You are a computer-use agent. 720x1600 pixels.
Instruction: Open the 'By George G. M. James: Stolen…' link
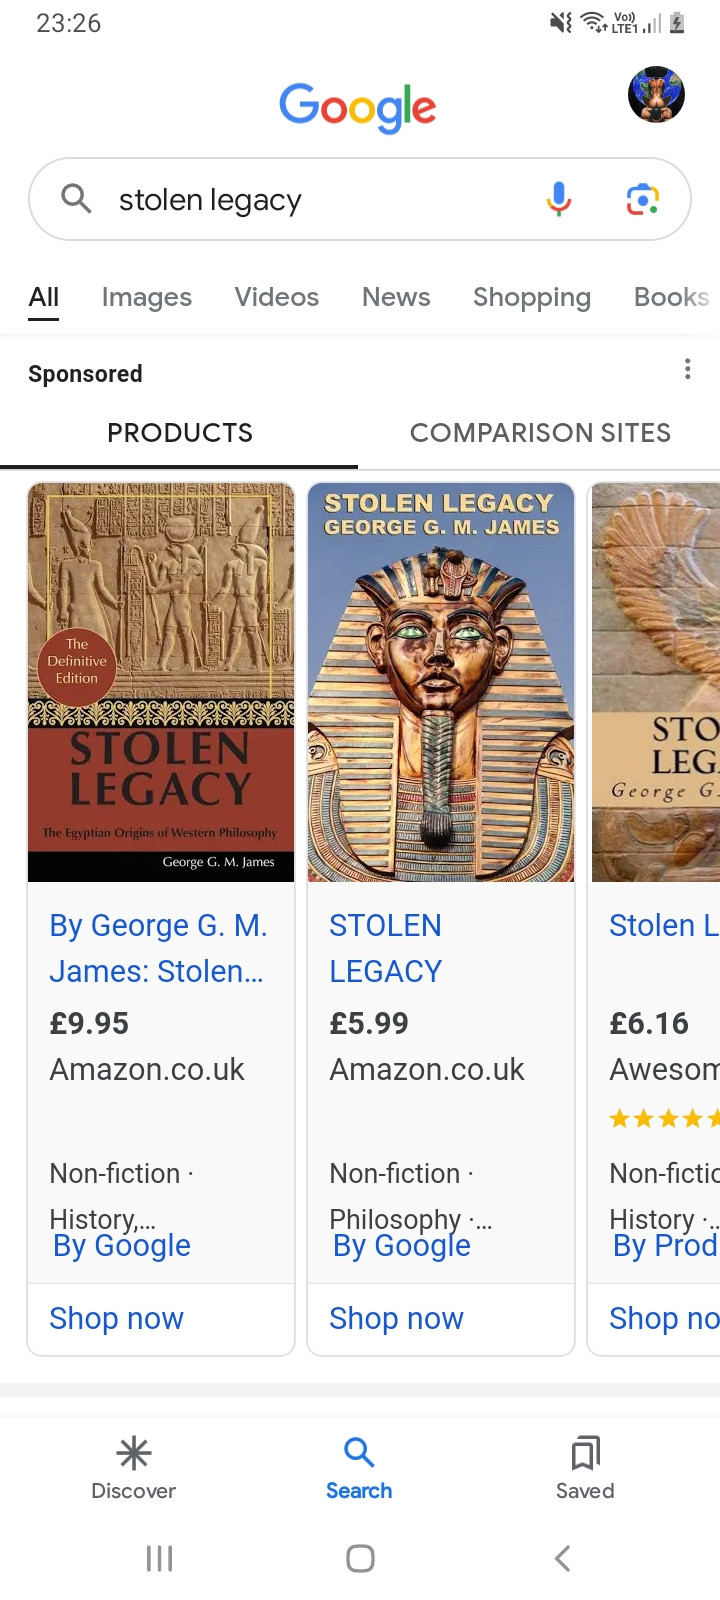click(158, 948)
